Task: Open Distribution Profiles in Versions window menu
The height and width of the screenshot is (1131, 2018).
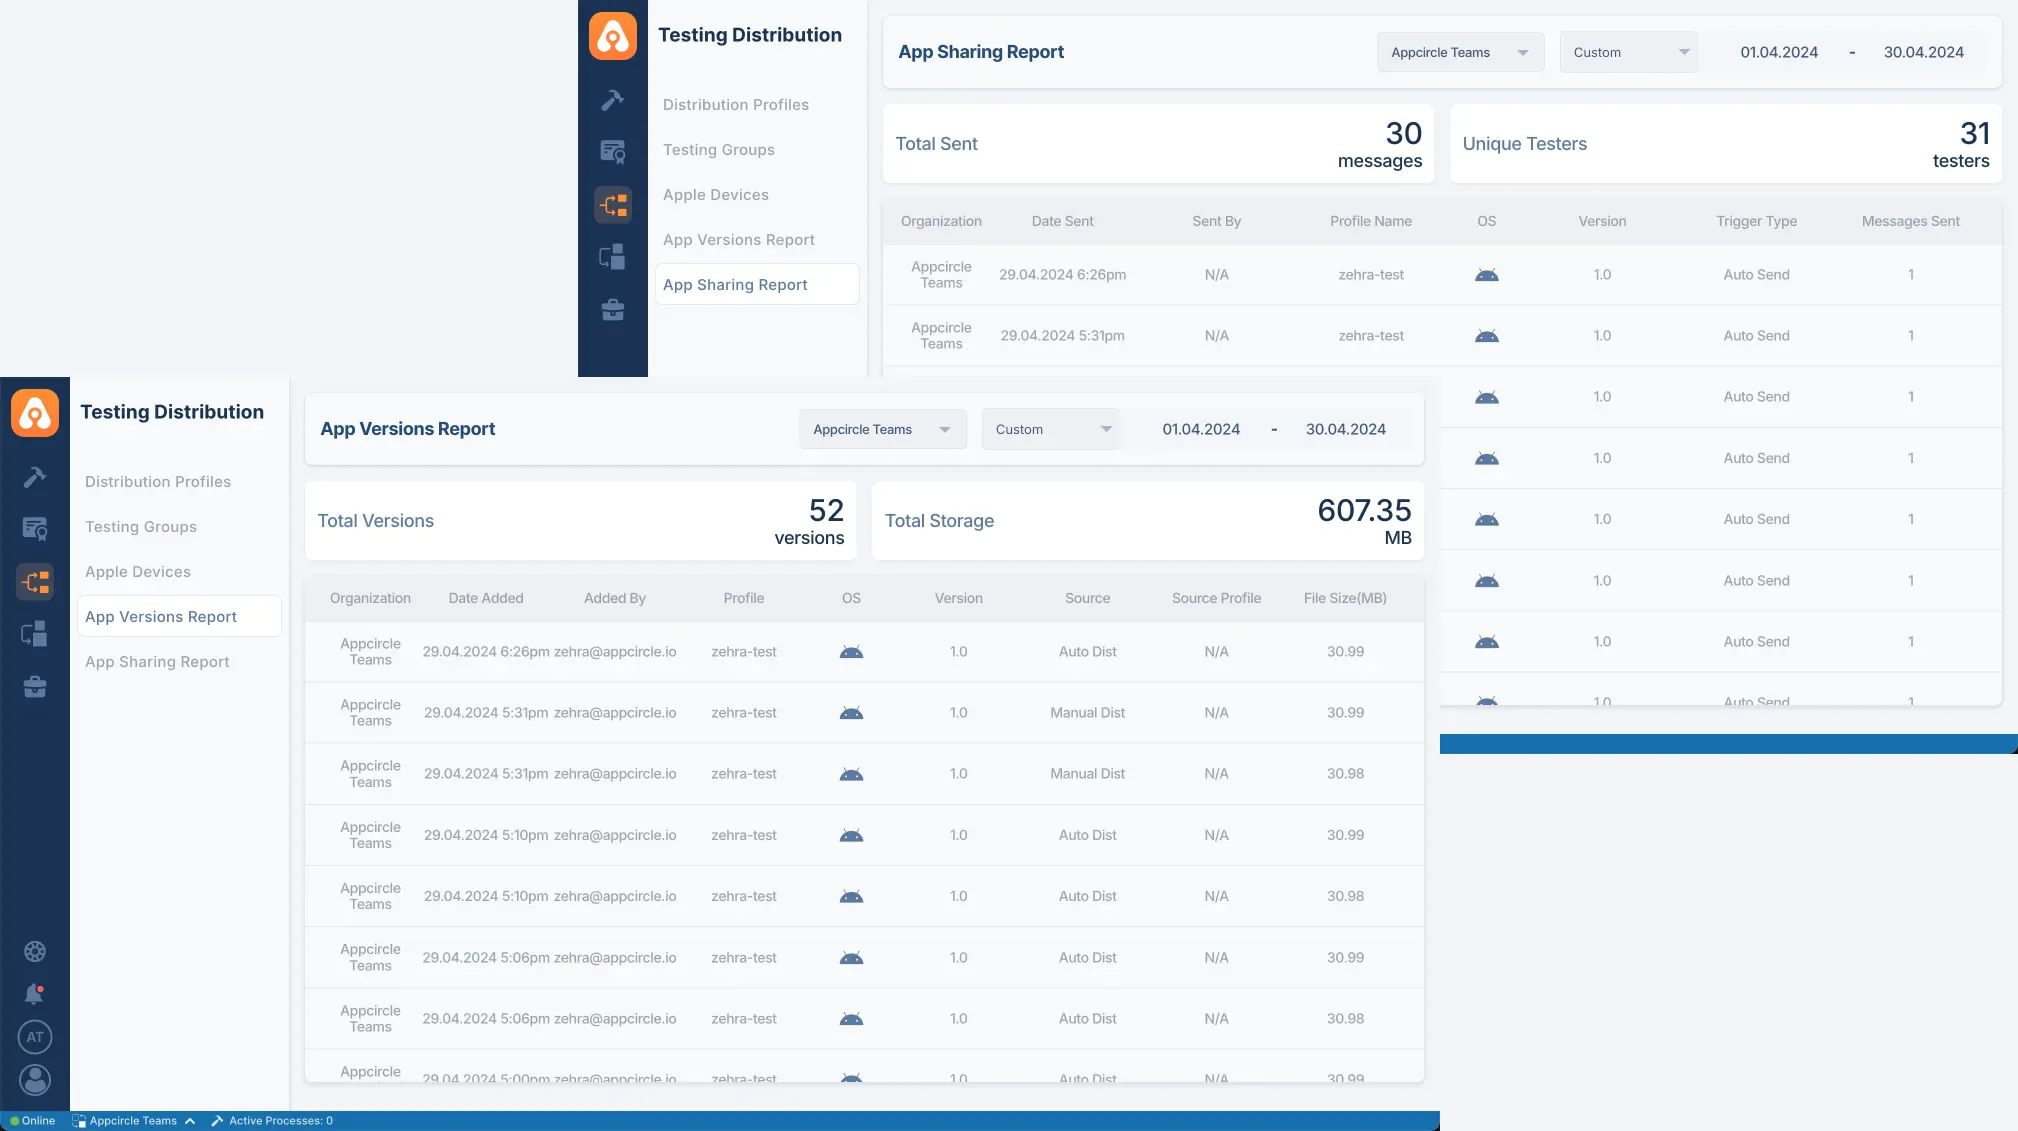Action: click(x=158, y=482)
